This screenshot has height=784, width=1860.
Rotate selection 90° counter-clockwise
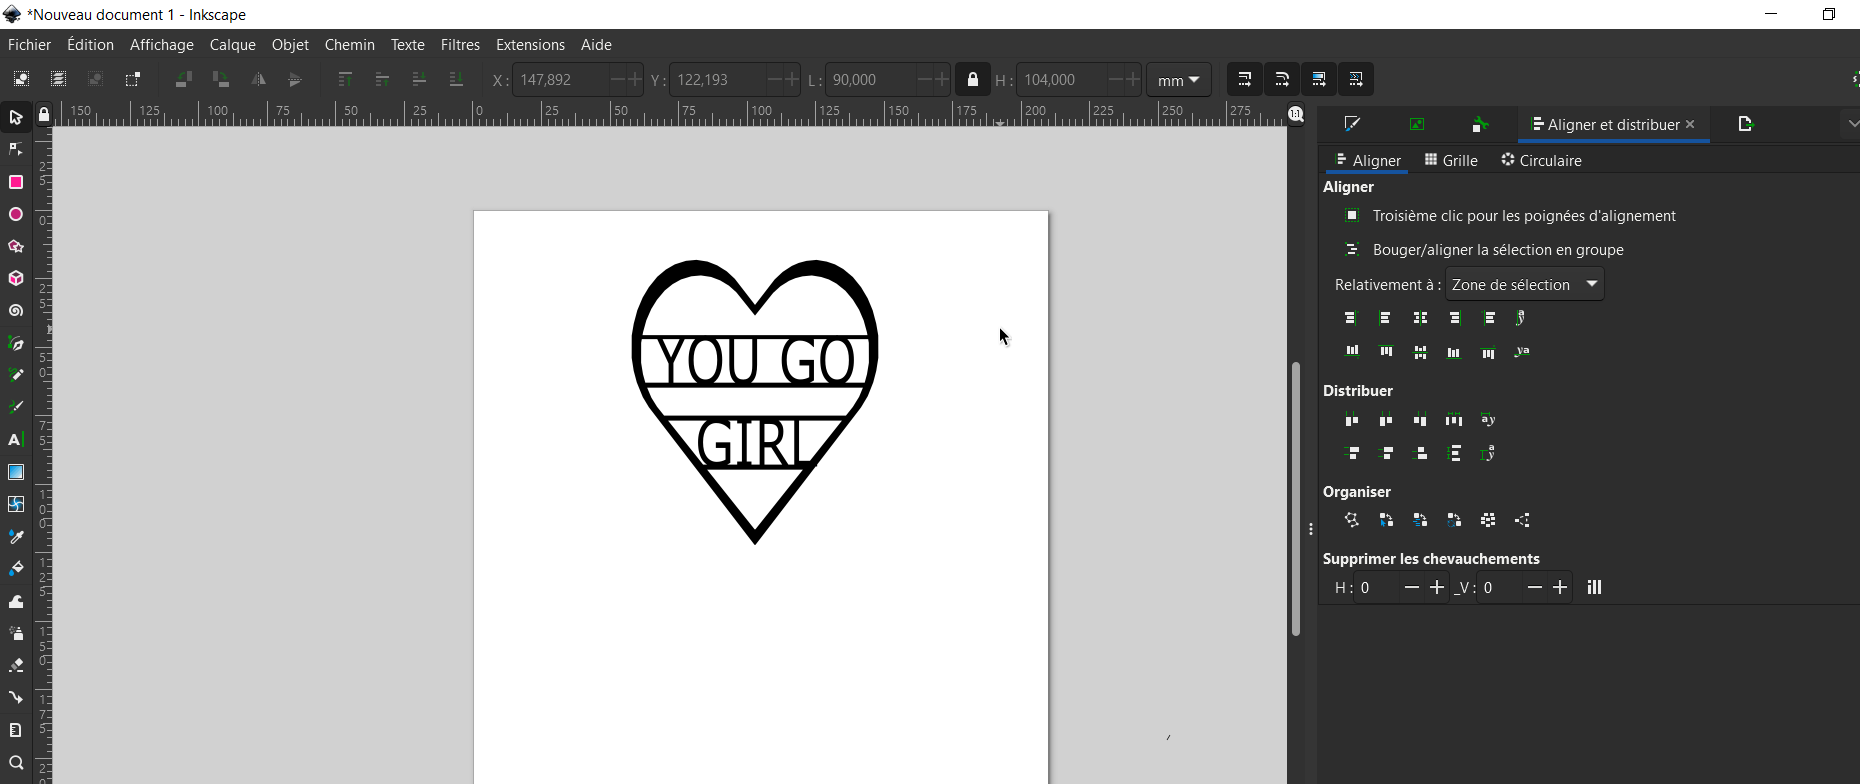183,79
